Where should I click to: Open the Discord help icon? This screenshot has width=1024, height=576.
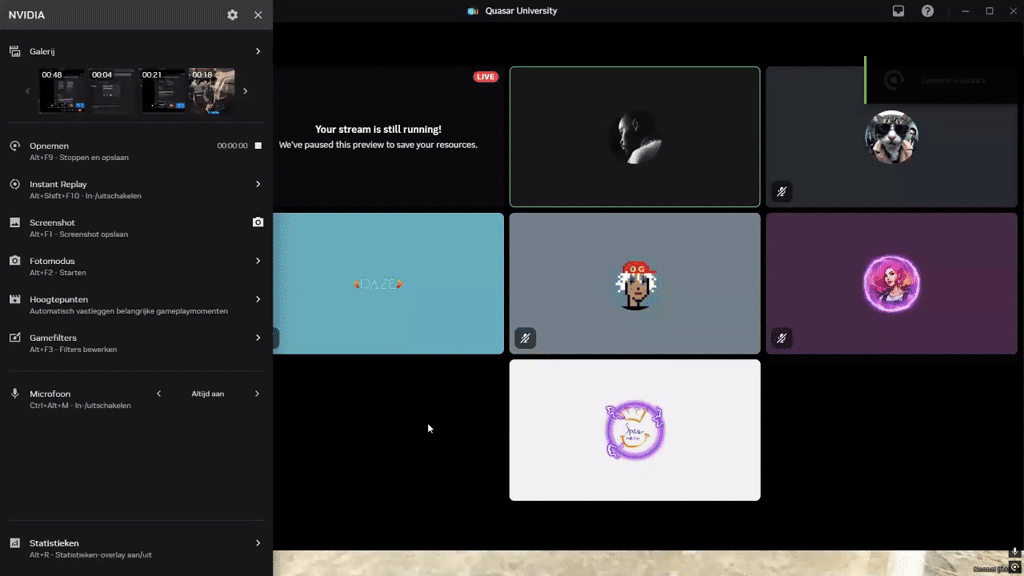(927, 11)
